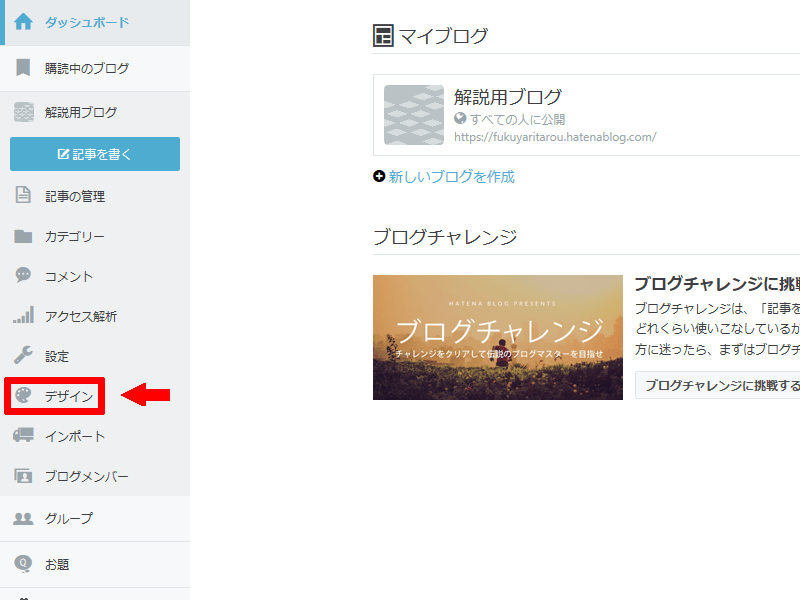Click the ブログチャレンジ section heading
The width and height of the screenshot is (800, 600).
pyautogui.click(x=445, y=237)
